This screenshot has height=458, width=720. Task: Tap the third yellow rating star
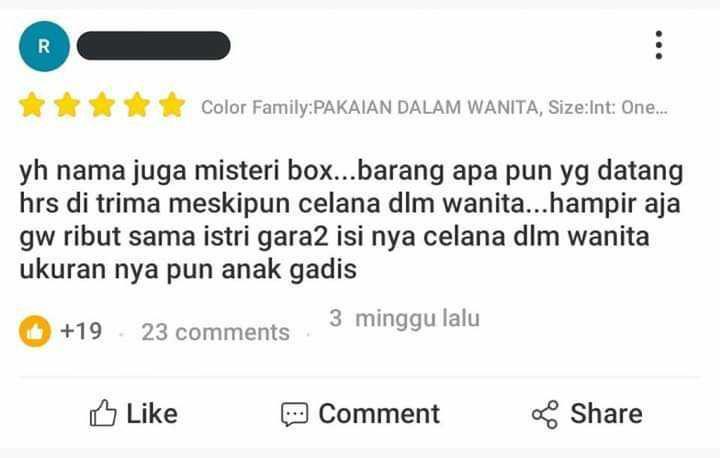click(102, 105)
